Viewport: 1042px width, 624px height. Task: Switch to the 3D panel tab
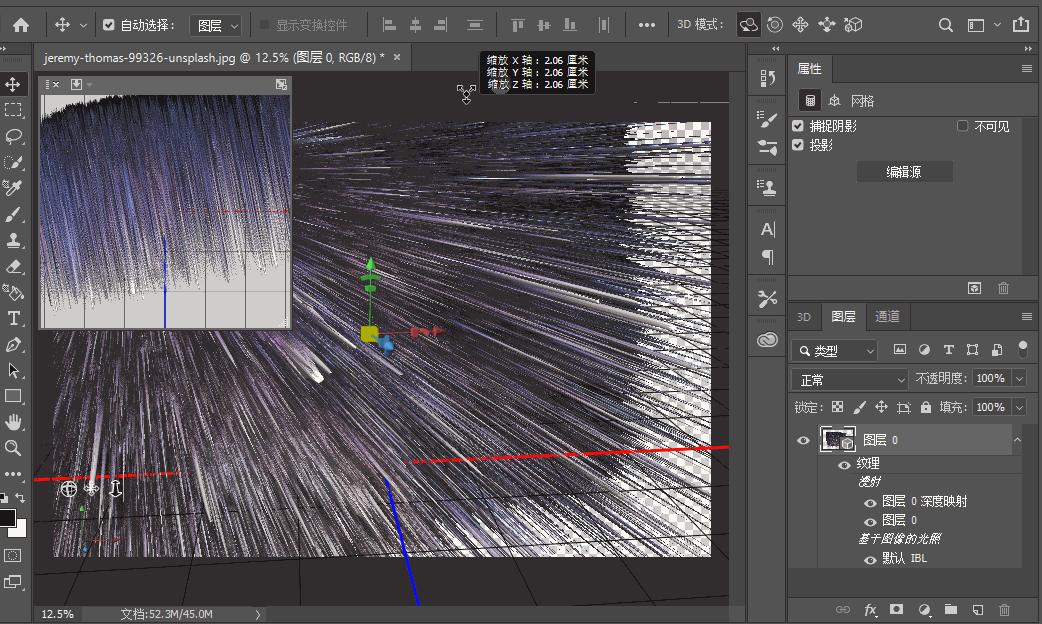[x=803, y=316]
